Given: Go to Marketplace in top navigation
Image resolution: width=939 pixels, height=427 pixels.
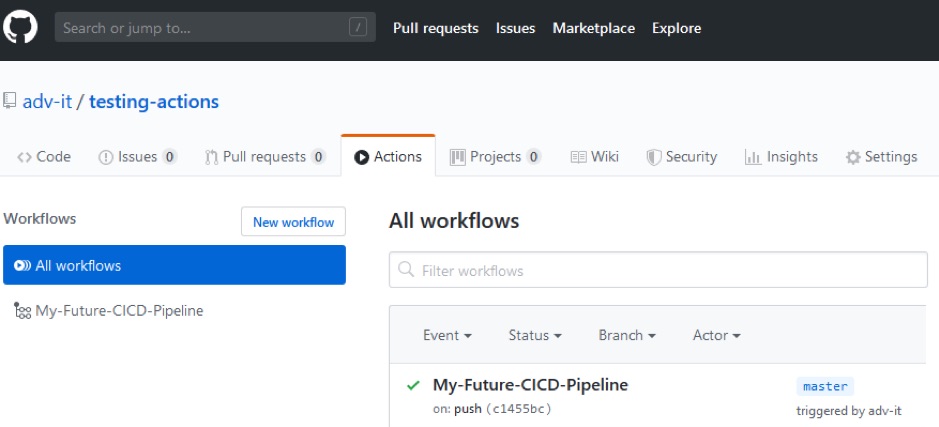Looking at the screenshot, I should point(593,28).
